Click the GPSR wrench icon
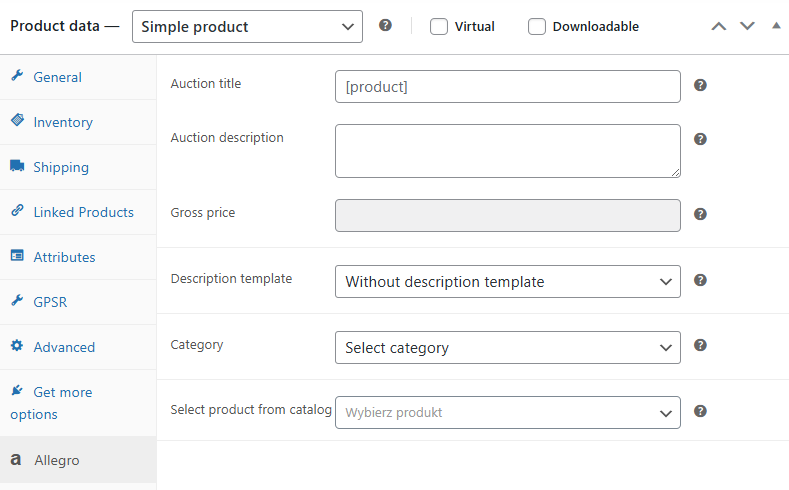This screenshot has height=490, width=789. click(x=17, y=300)
